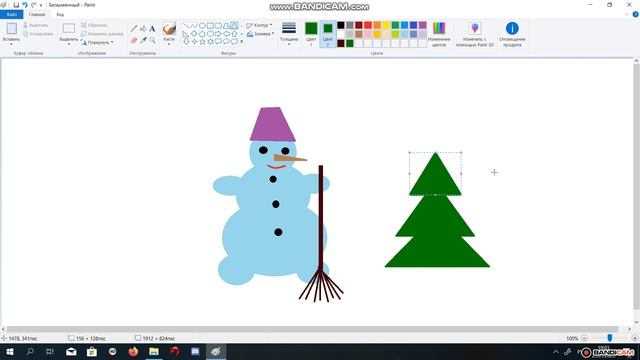Viewport: 640px width, 360px height.
Task: Open the Brushes (Кисти) dropdown arrow
Action: 169,44
